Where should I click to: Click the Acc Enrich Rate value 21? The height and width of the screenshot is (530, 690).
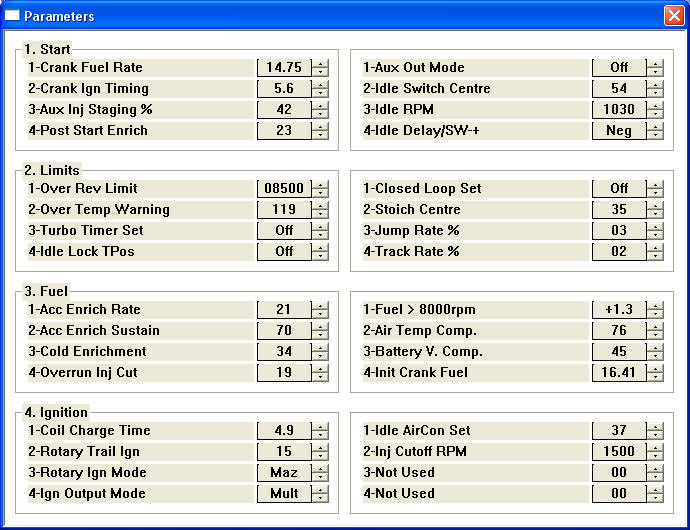(284, 310)
